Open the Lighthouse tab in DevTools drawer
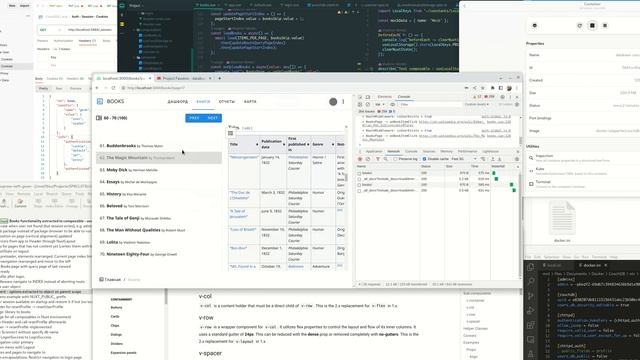Viewport: 640px width, 360px height. 490,151
